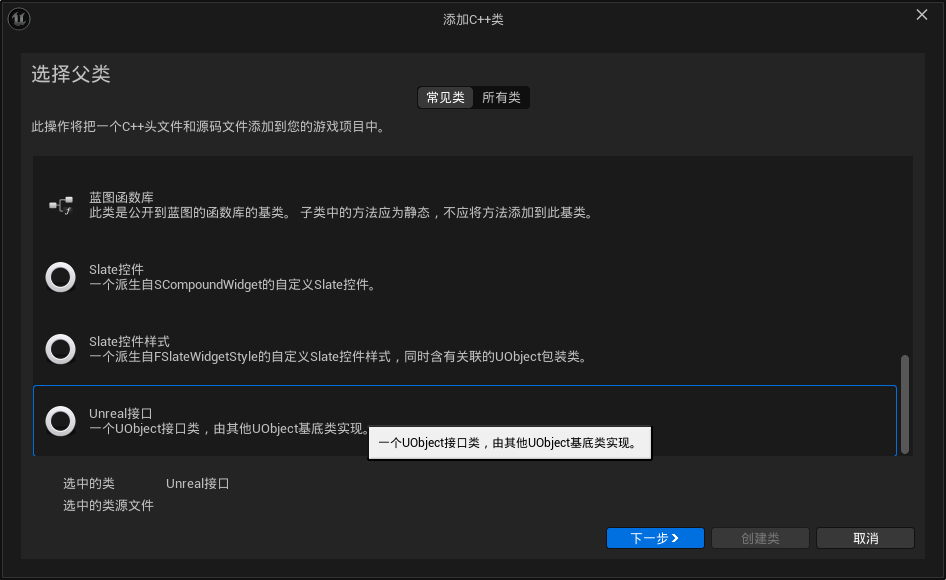The width and height of the screenshot is (946, 580).
Task: Click the Unreal Engine logo icon
Action: 19,19
